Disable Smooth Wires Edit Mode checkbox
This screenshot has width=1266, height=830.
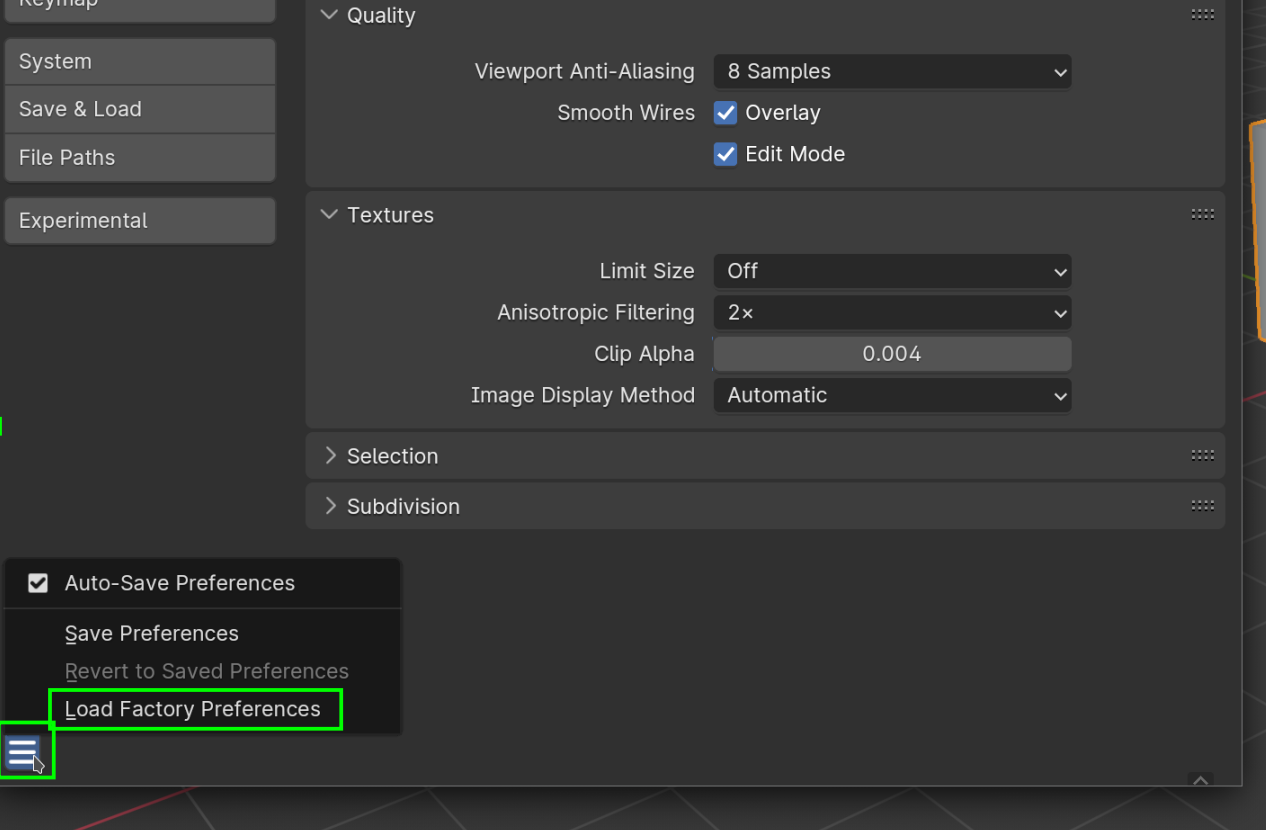pyautogui.click(x=725, y=154)
